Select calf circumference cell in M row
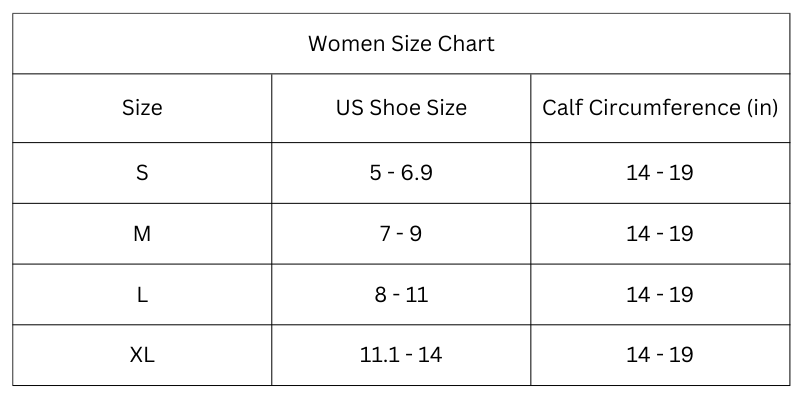 [x=660, y=234]
